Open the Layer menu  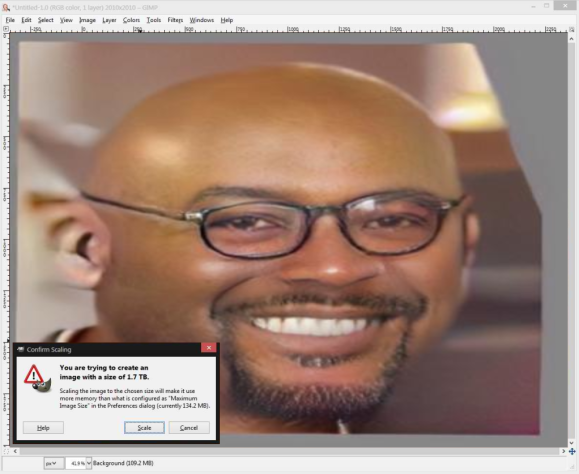point(109,20)
